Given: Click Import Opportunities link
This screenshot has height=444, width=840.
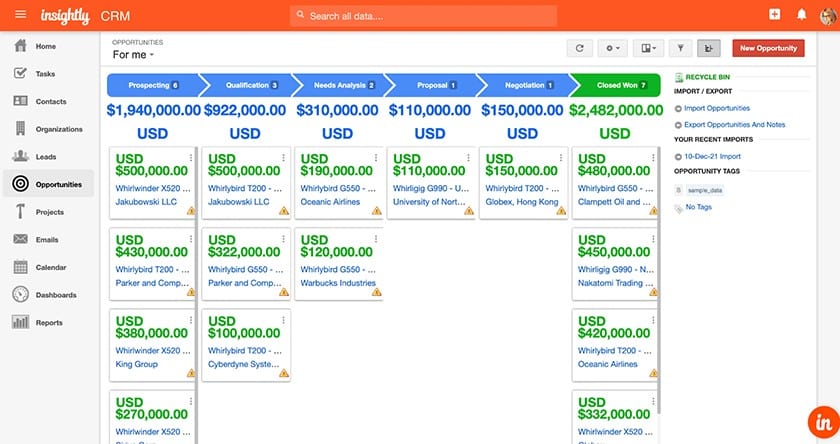Looking at the screenshot, I should click(x=717, y=108).
